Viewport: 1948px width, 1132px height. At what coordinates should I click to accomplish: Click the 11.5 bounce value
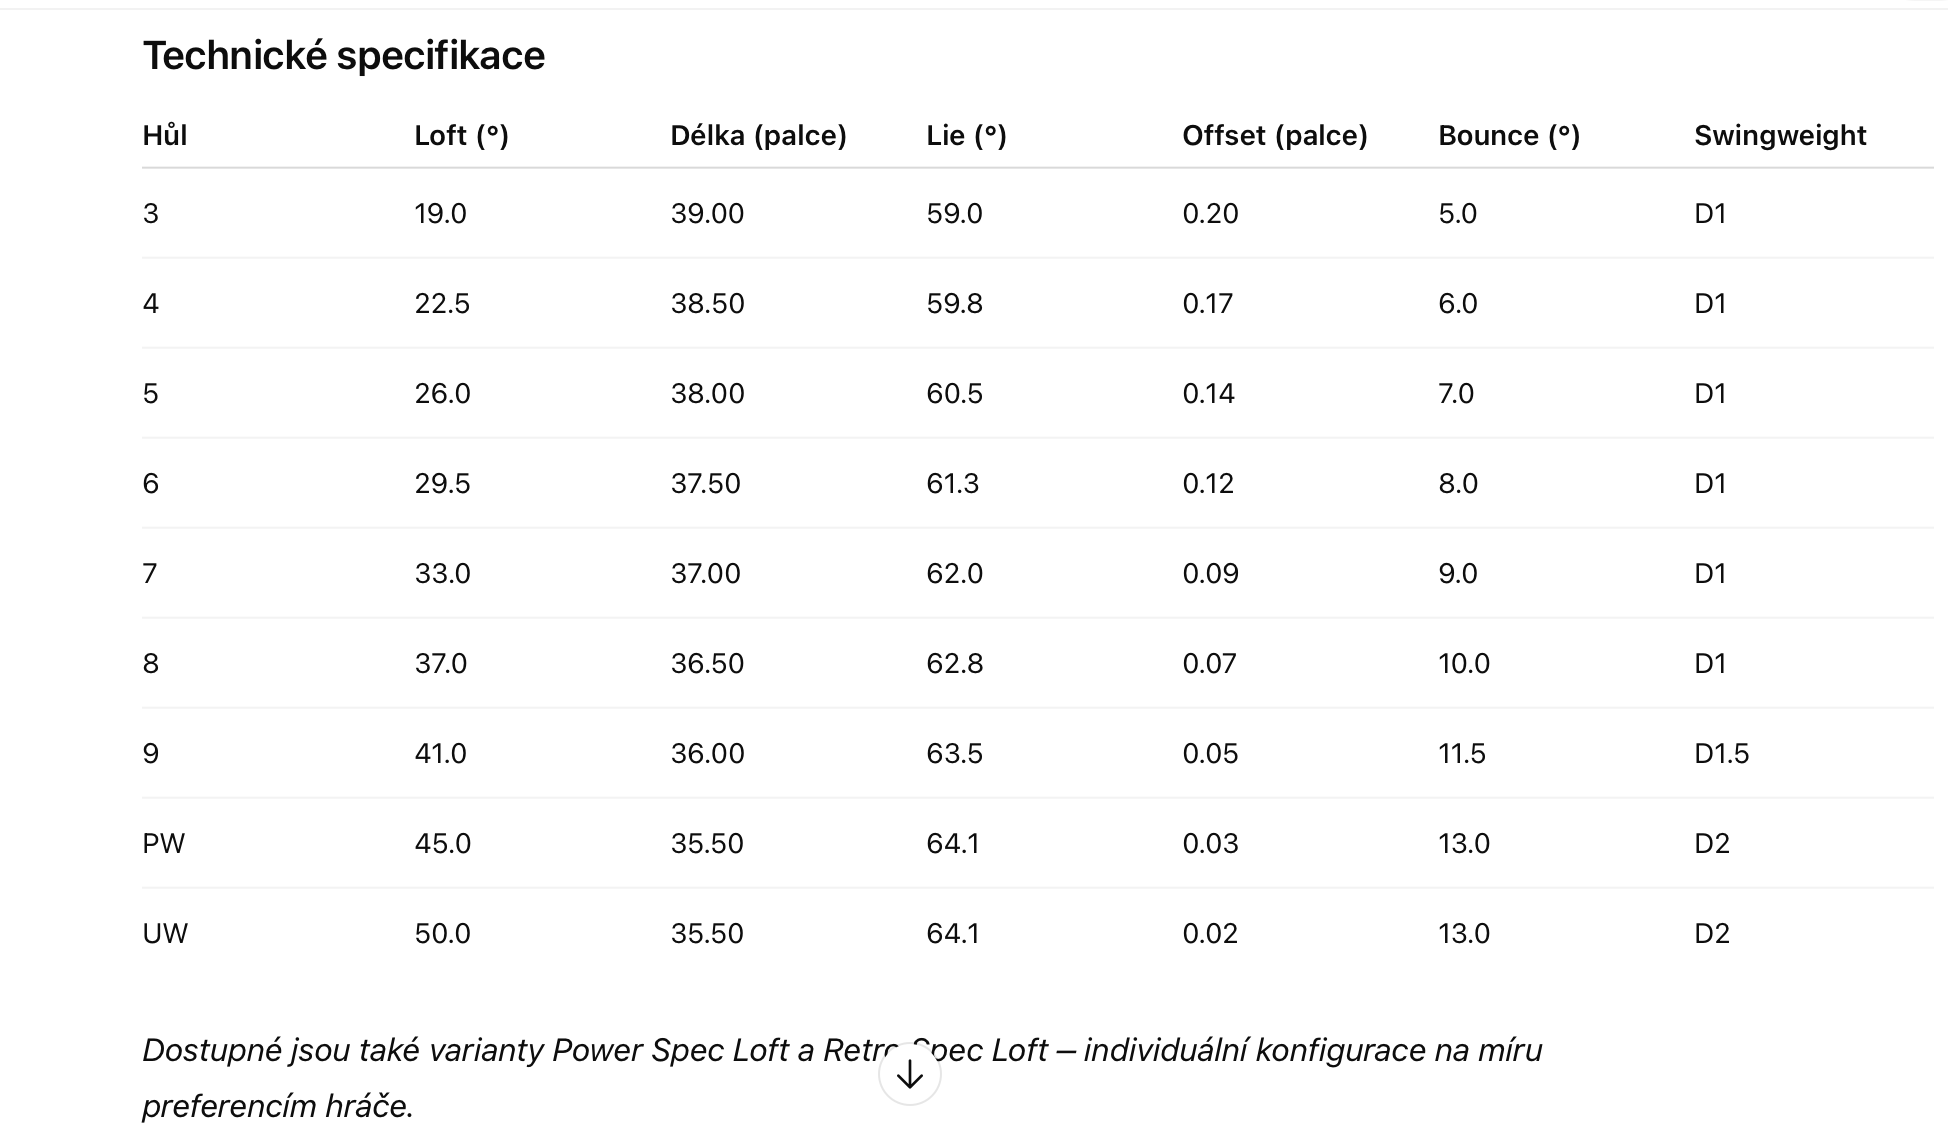1462,753
